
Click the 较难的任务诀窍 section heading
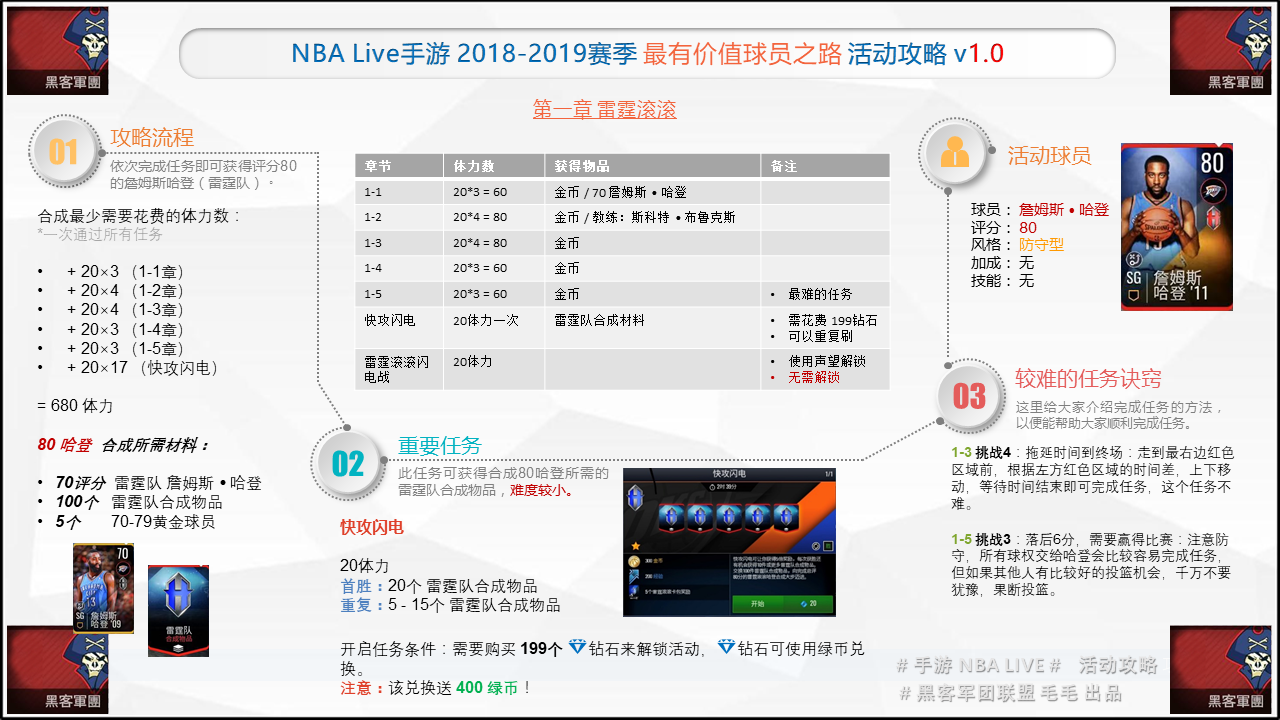click(x=1088, y=379)
